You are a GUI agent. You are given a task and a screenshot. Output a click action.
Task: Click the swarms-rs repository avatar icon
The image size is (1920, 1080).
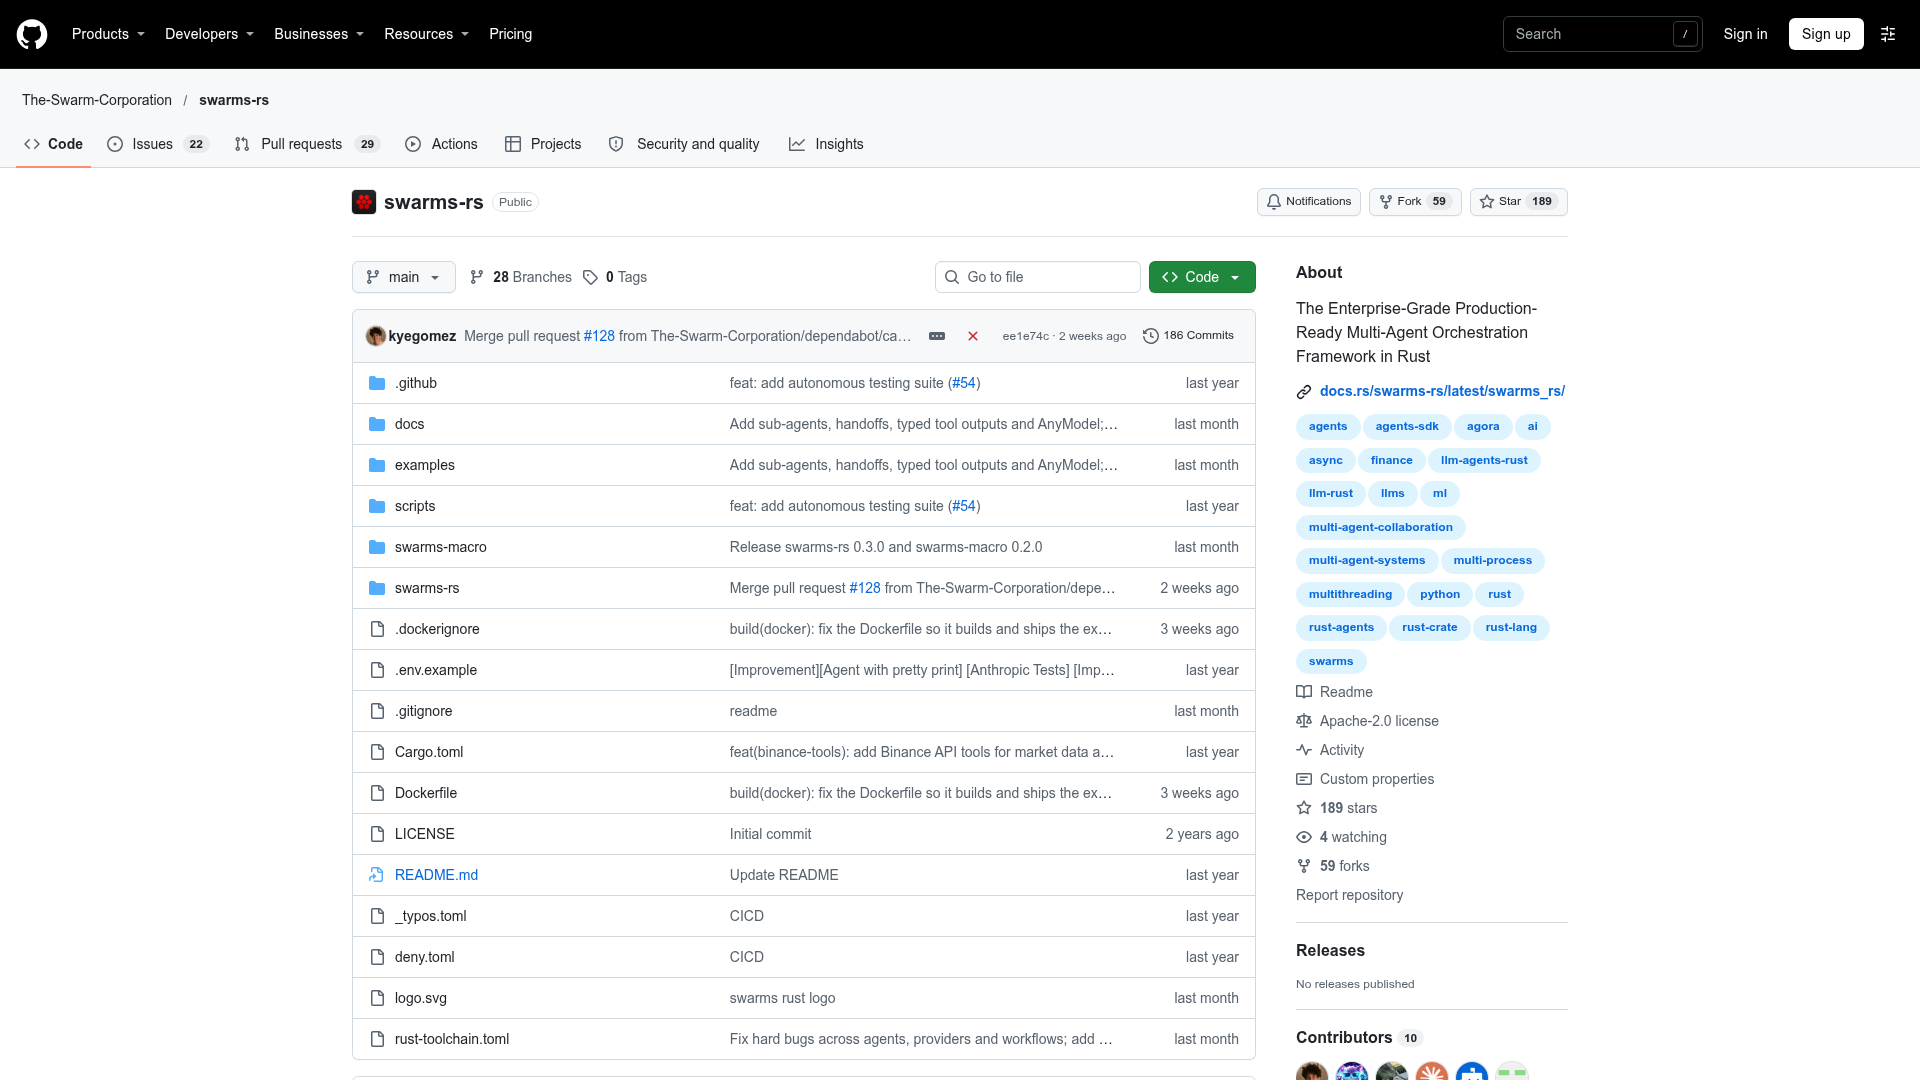364,202
